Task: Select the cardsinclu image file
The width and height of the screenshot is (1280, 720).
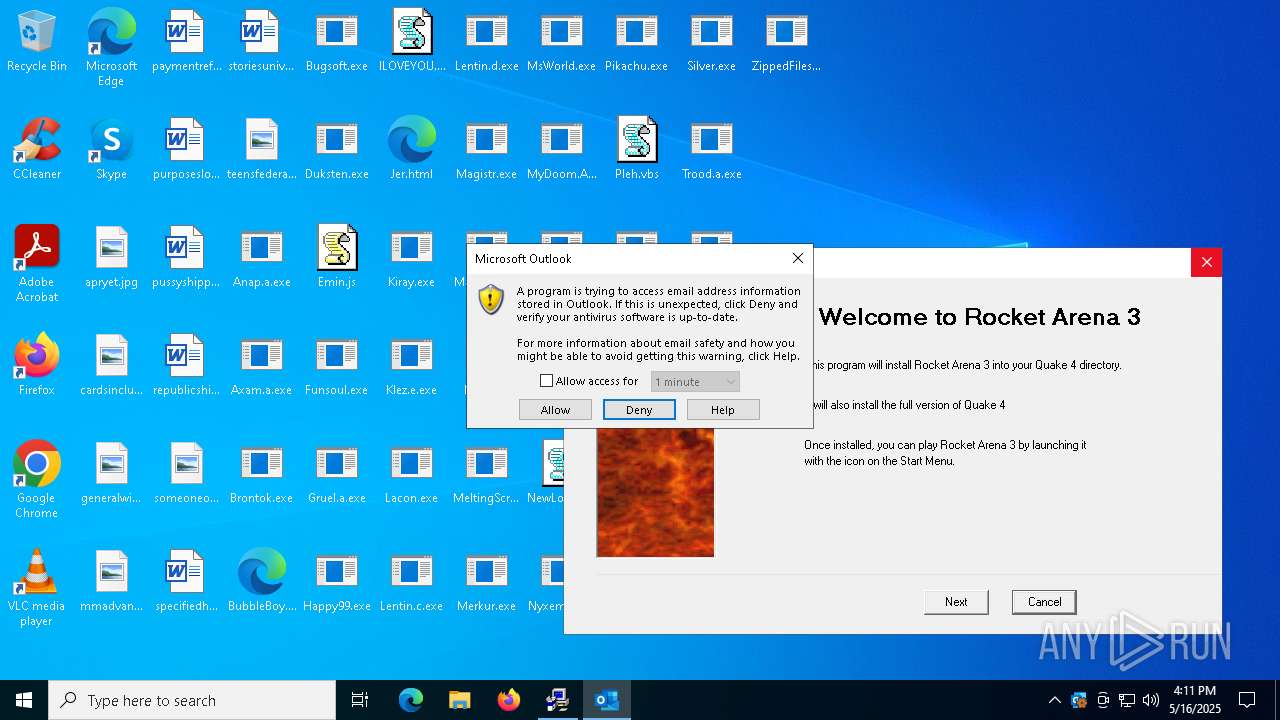Action: coord(112,365)
